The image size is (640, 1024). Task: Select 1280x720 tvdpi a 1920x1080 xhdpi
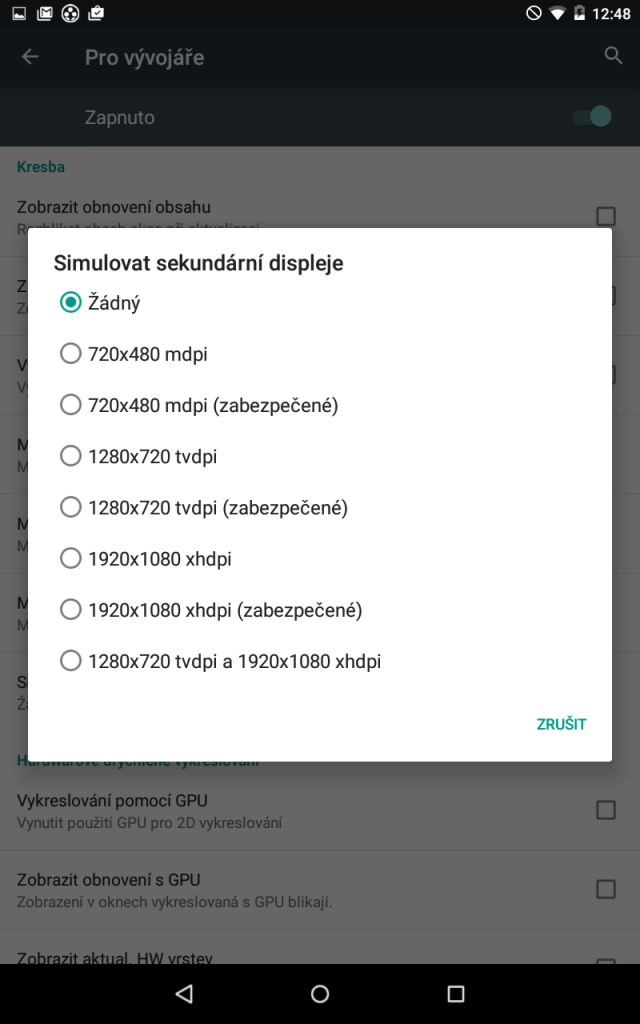pyautogui.click(x=319, y=661)
